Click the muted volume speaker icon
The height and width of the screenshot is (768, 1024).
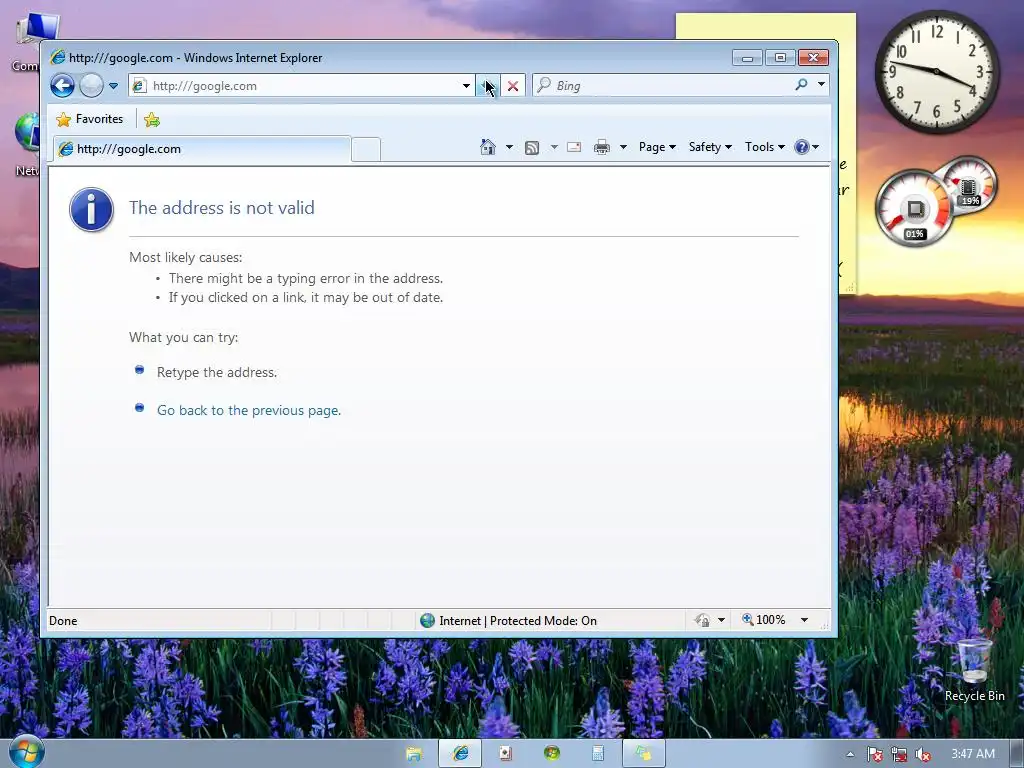pyautogui.click(x=923, y=754)
